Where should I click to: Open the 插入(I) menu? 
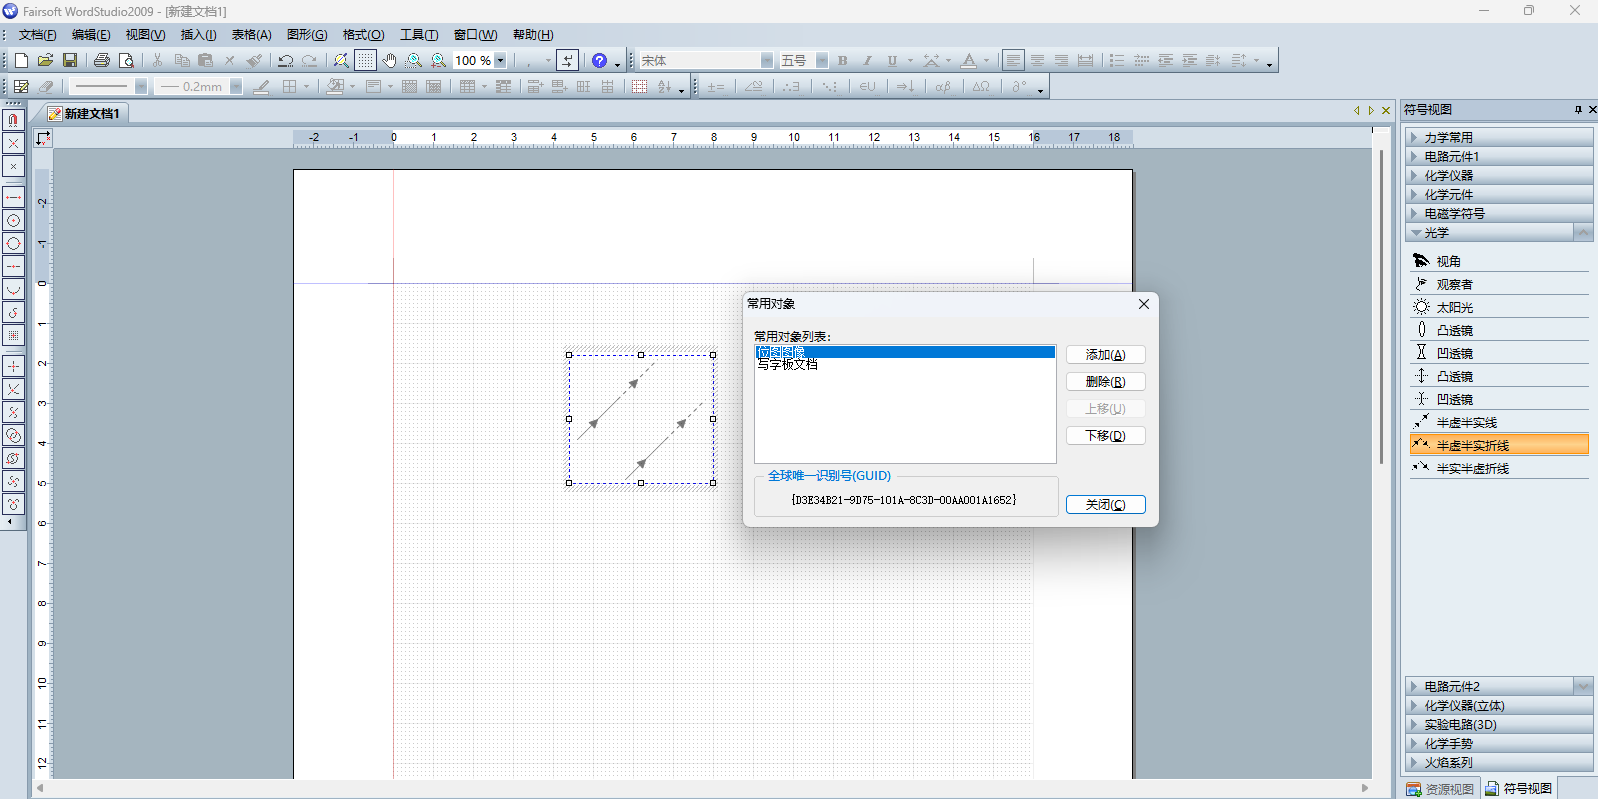click(x=198, y=35)
